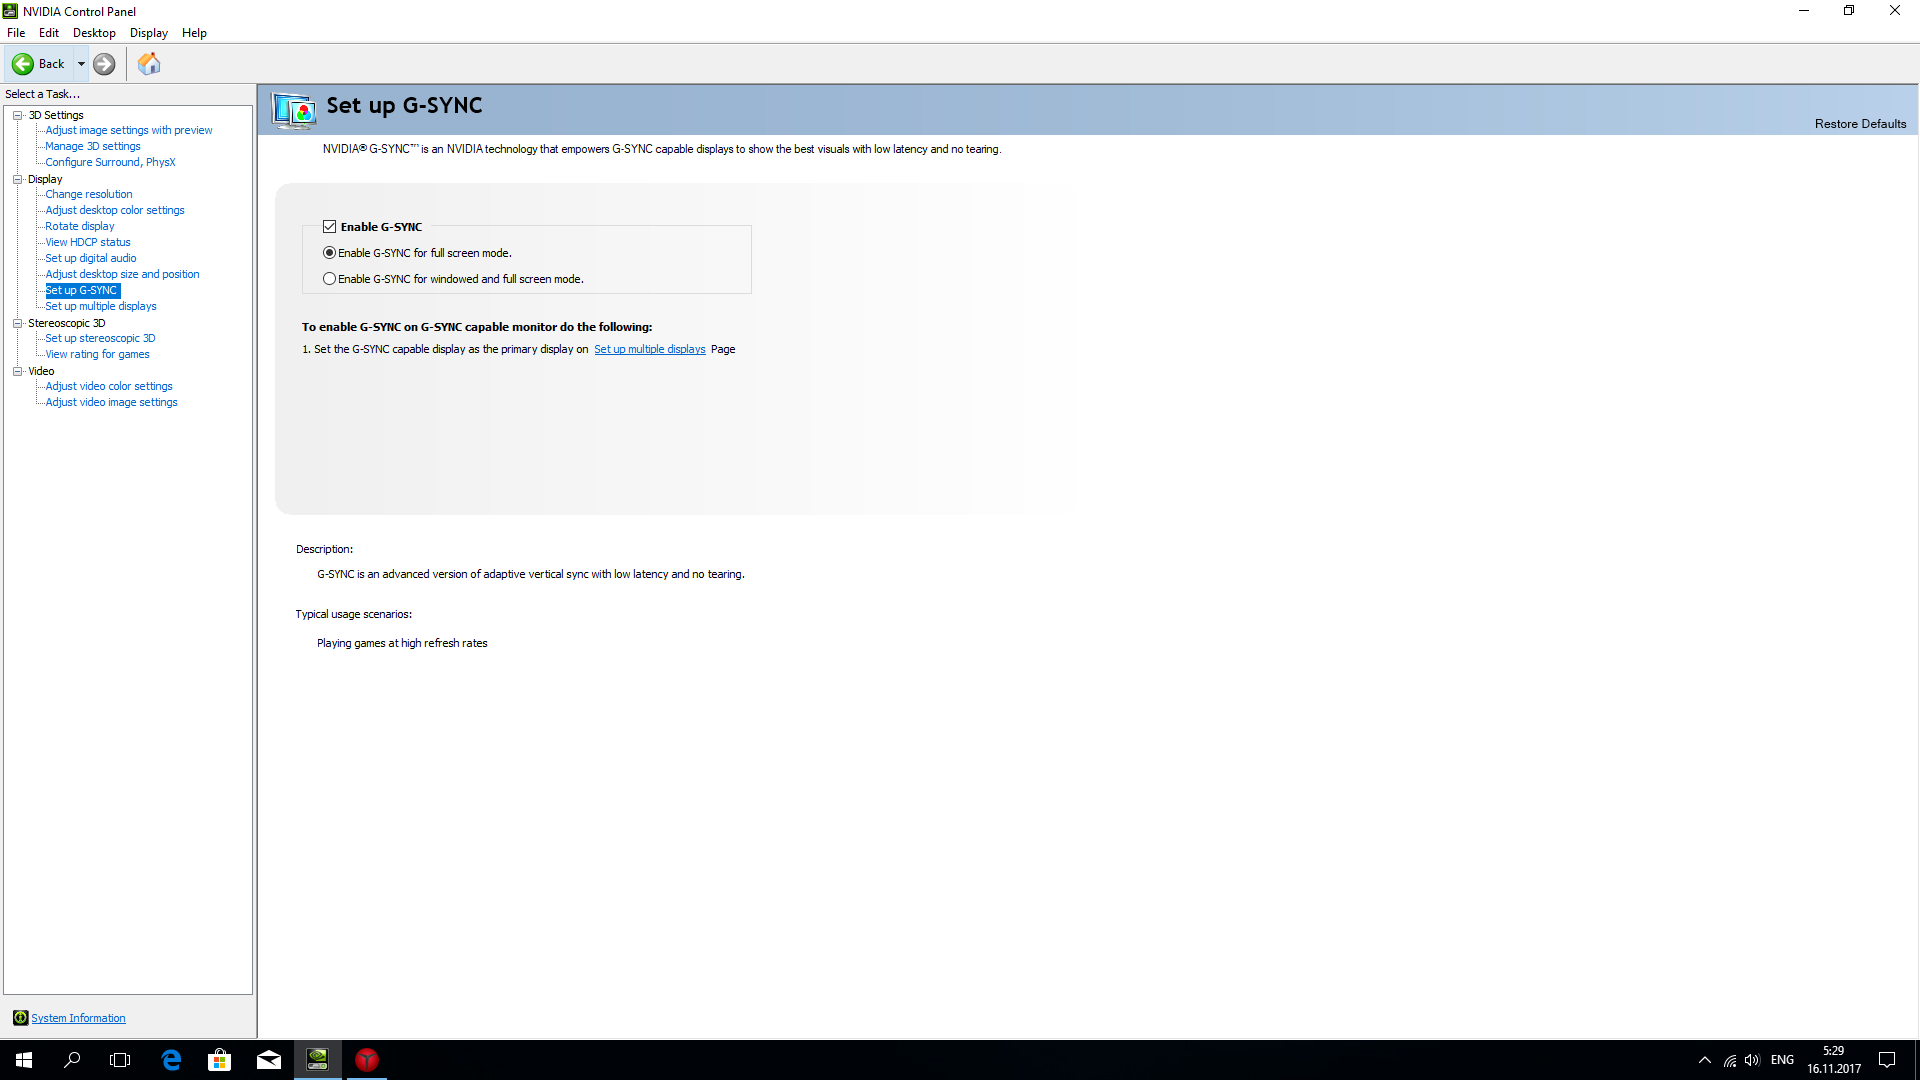The image size is (1920, 1080).
Task: Click the taskbar clock and date
Action: 1833,1060
